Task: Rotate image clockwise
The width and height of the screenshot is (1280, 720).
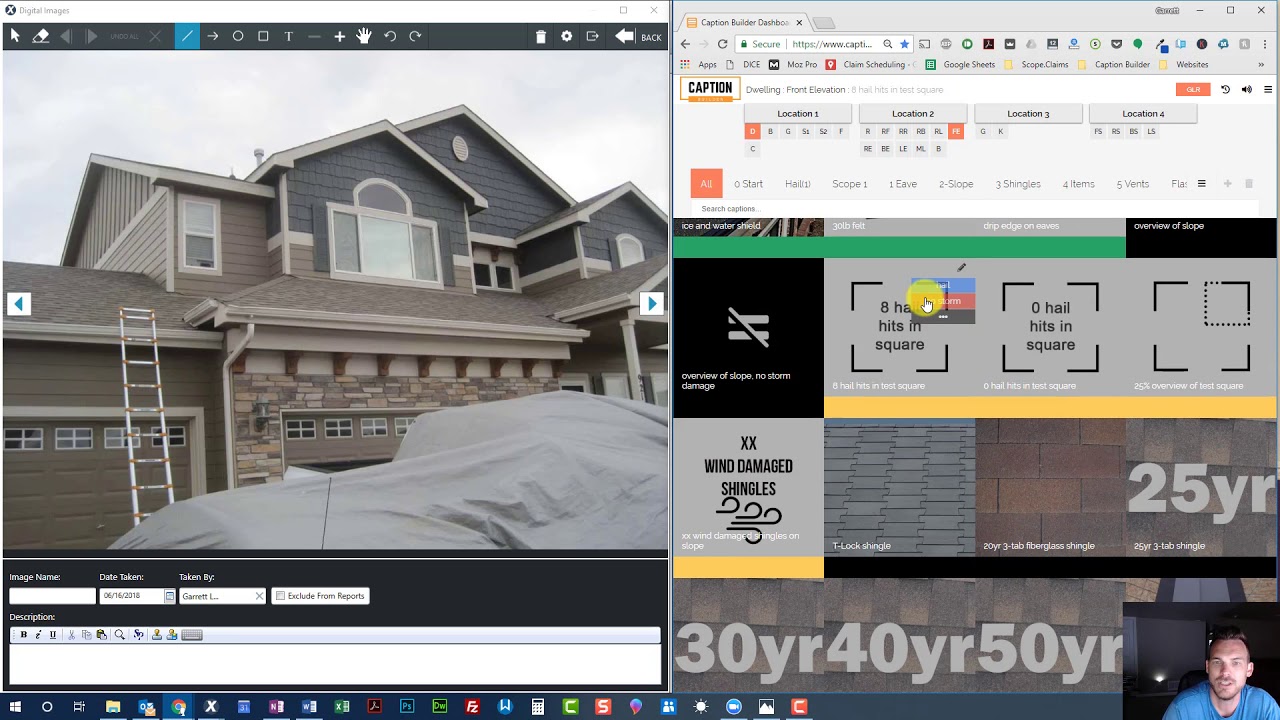Action: (415, 36)
